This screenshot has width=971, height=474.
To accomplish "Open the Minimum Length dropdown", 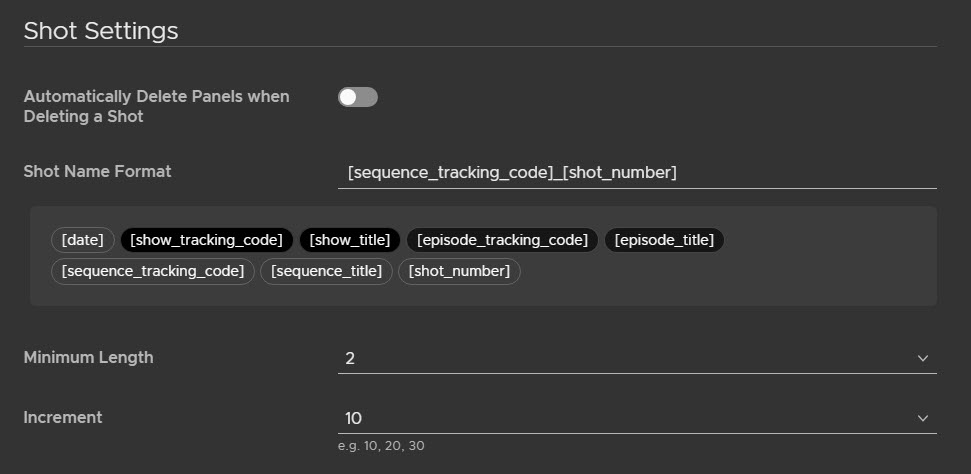I will pos(637,358).
